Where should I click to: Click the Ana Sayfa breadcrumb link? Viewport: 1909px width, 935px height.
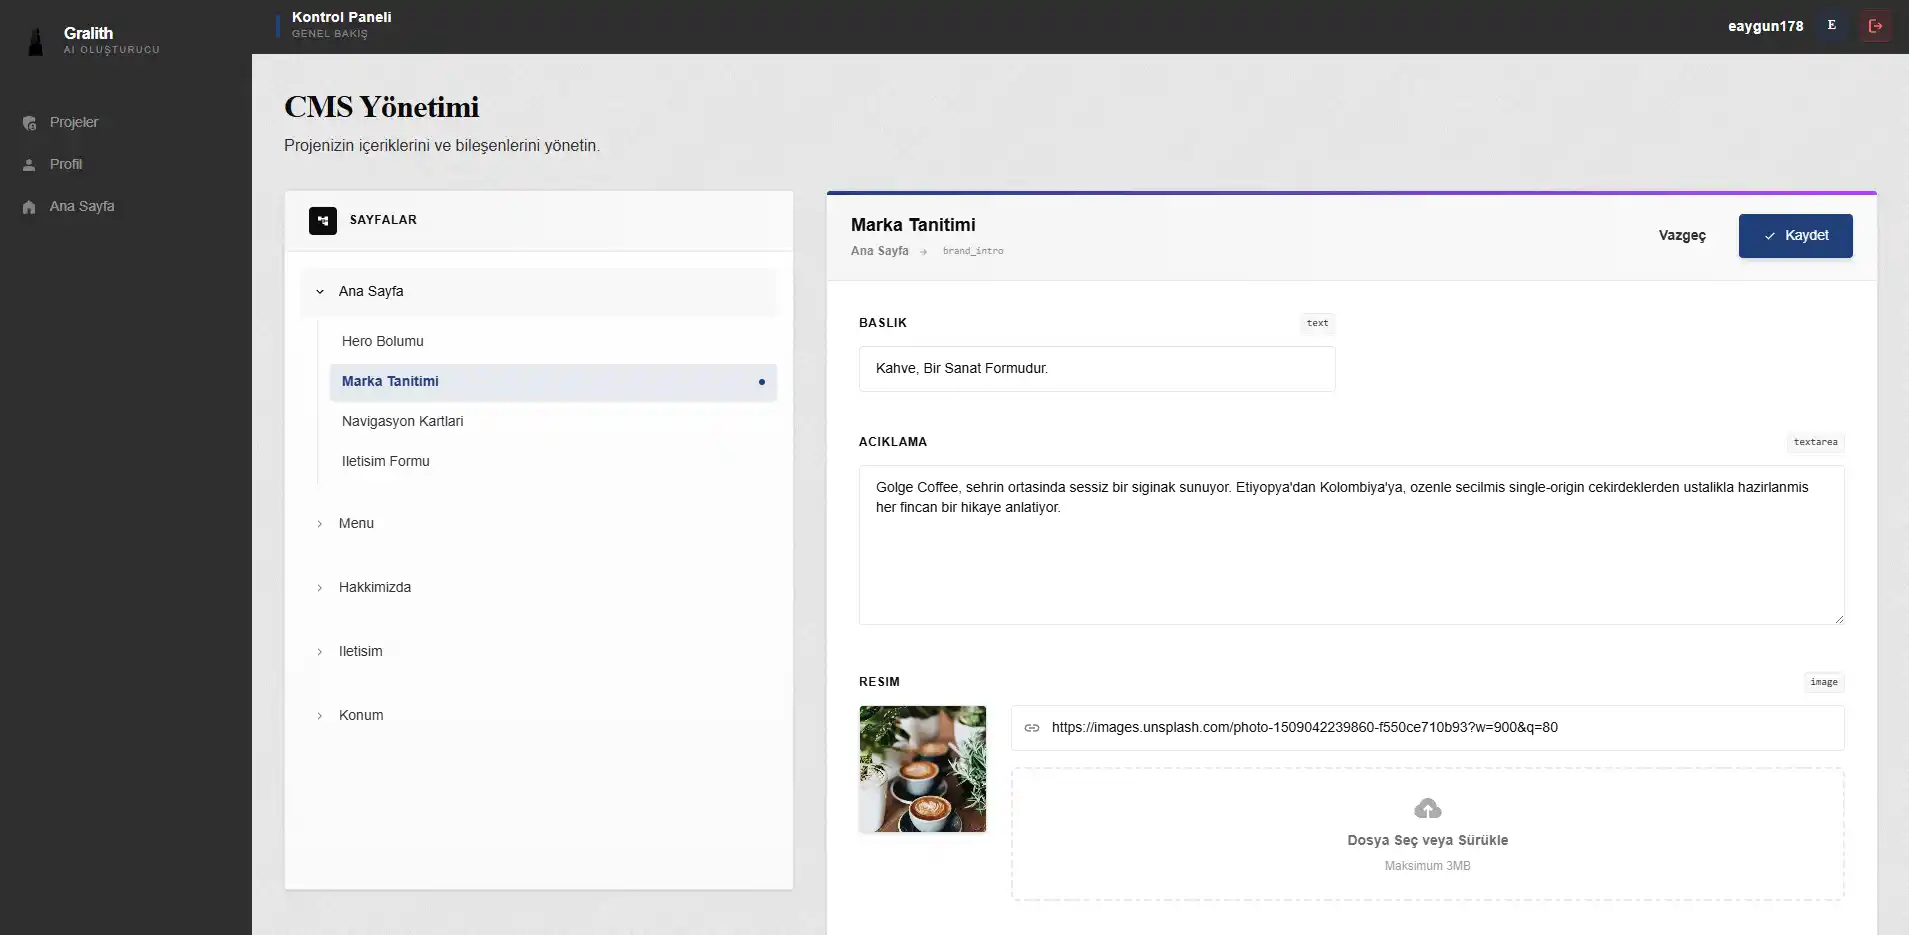(880, 252)
